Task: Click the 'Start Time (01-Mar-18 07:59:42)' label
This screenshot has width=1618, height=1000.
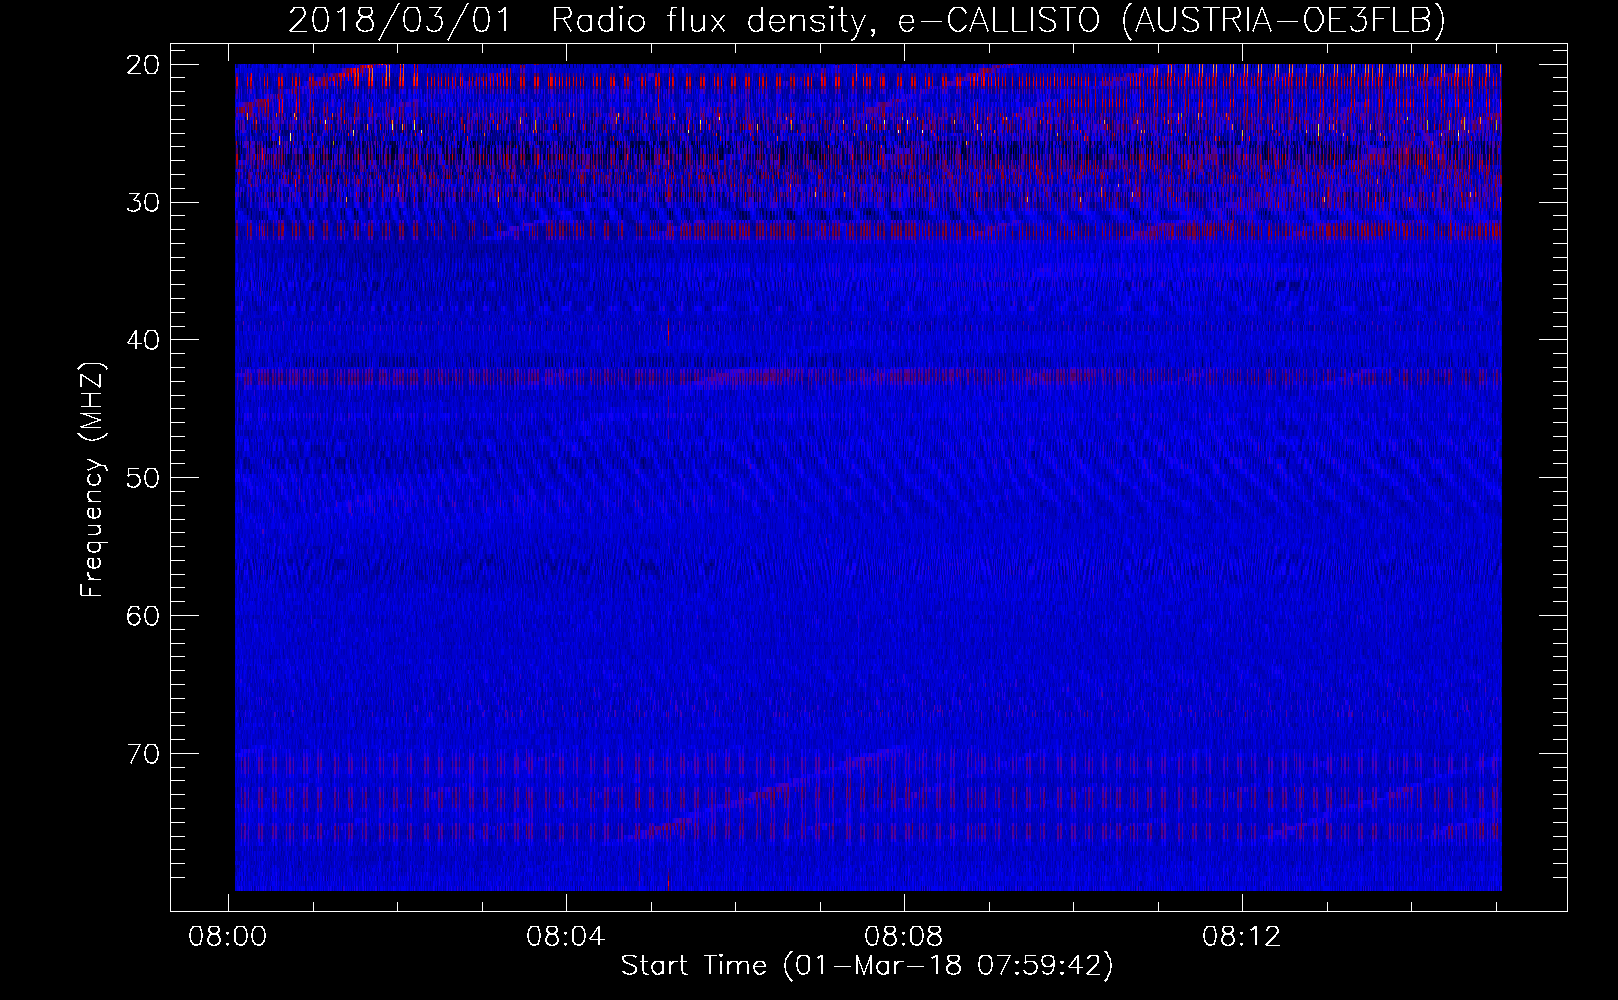Action: (x=867, y=967)
